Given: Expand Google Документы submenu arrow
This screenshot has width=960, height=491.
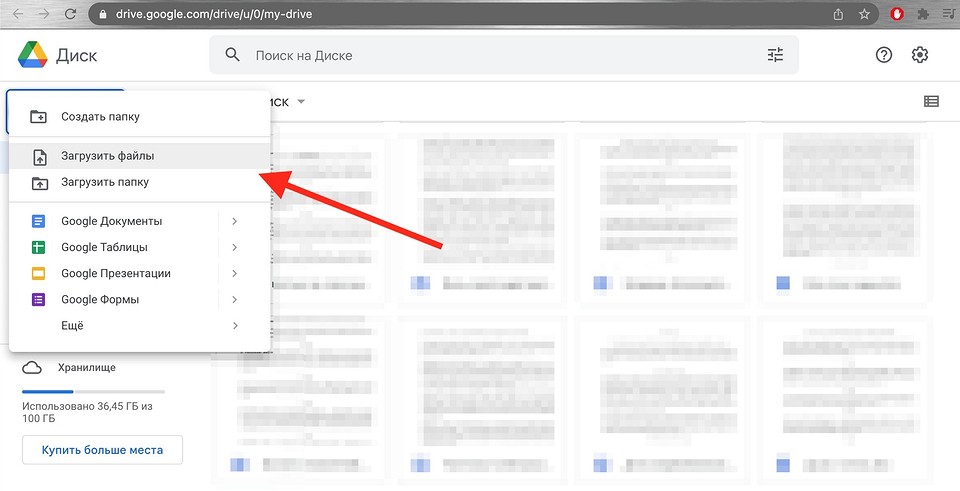Looking at the screenshot, I should click(234, 221).
